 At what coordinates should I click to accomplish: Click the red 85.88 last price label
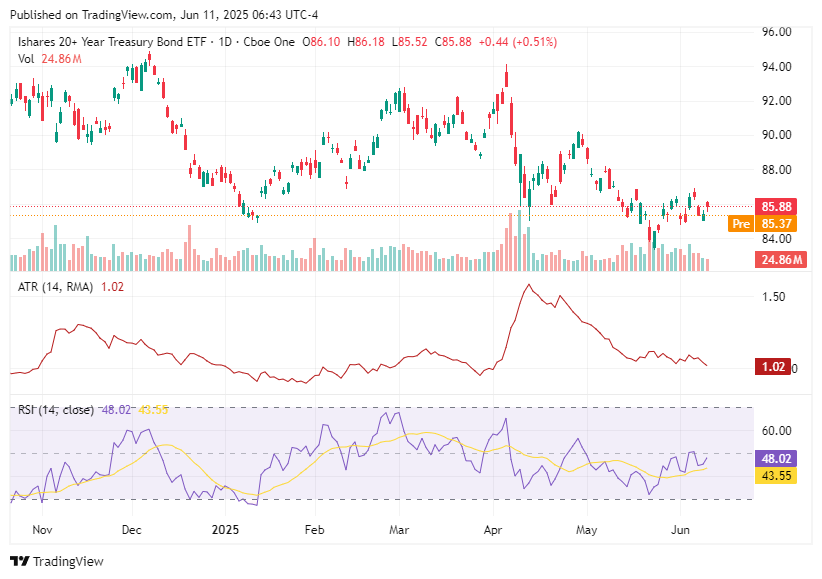[776, 206]
